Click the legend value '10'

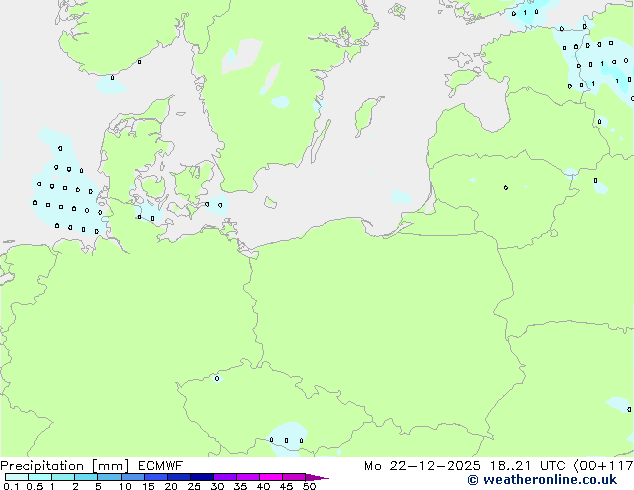(125, 486)
